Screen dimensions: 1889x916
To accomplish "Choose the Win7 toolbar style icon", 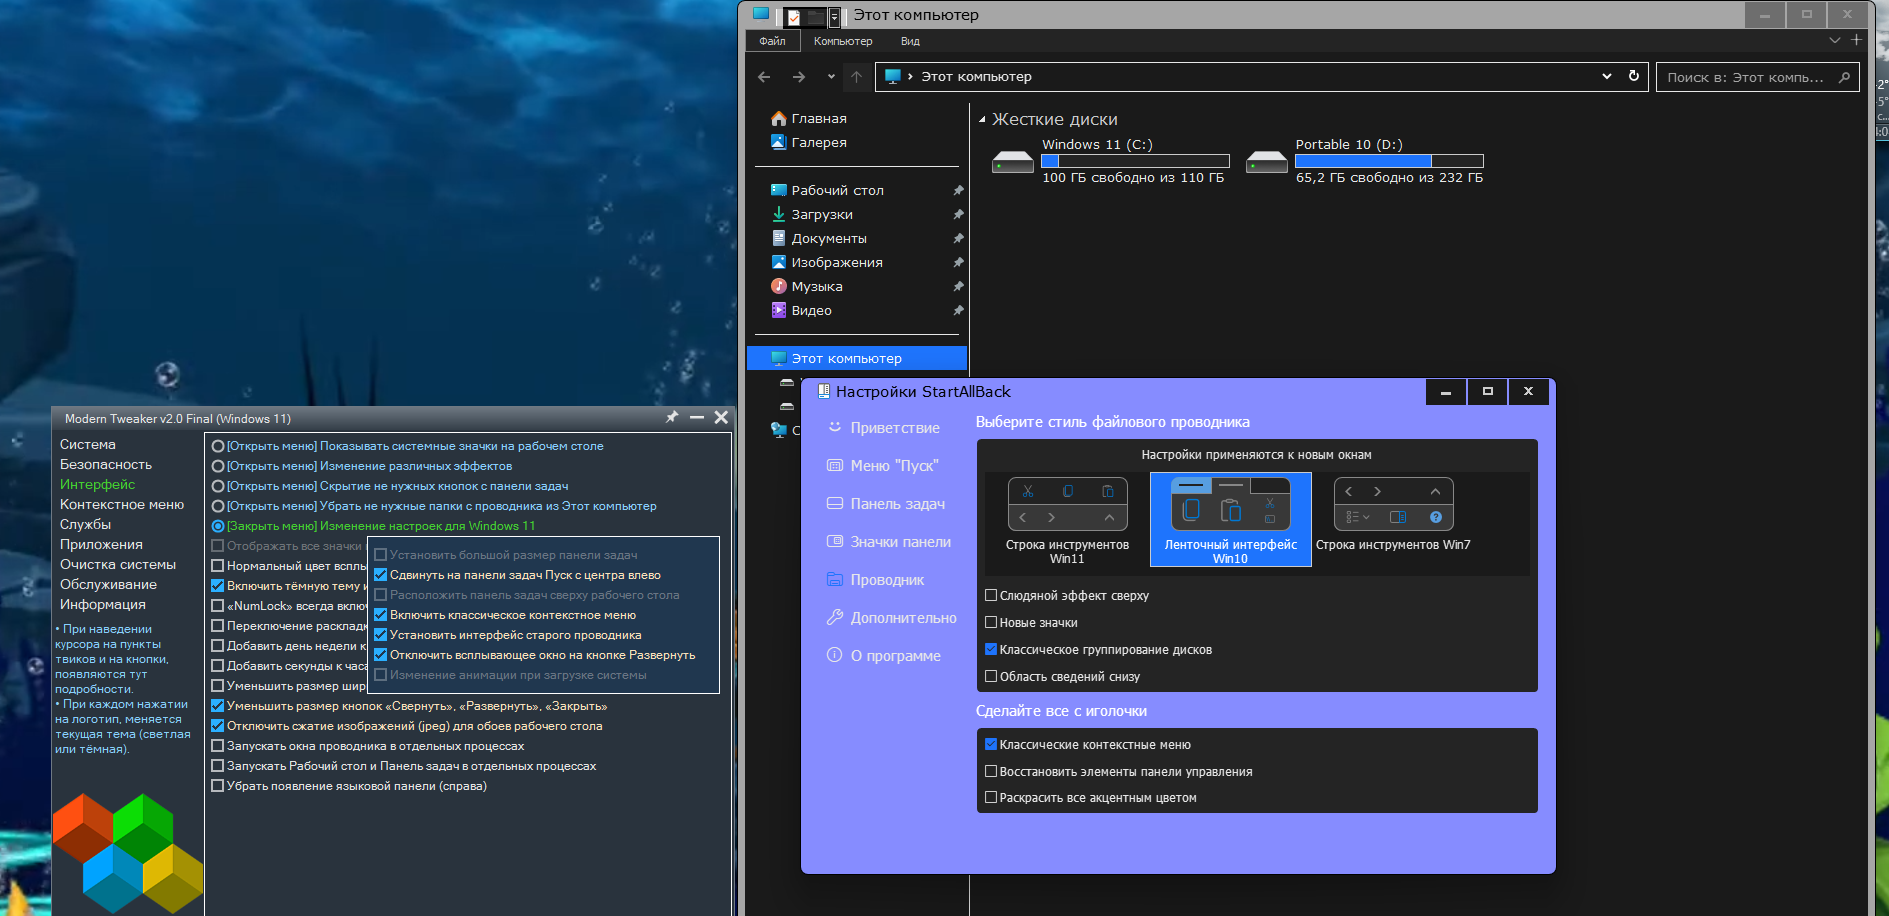I will pyautogui.click(x=1393, y=504).
